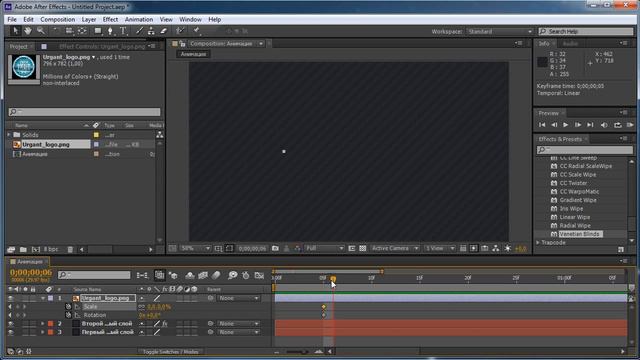Select the Clone Stamp tool
The width and height of the screenshot is (640, 360).
[151, 31]
